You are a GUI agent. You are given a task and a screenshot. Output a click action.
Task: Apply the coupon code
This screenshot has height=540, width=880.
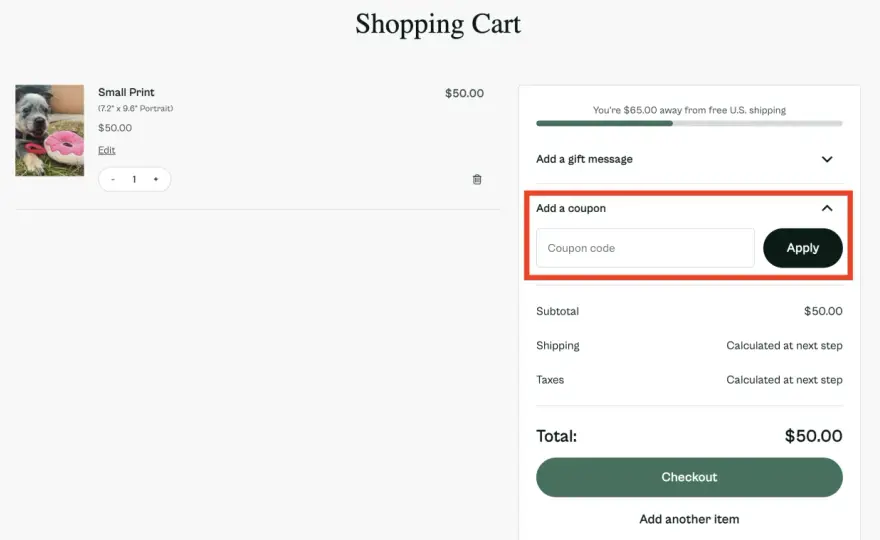tap(803, 248)
